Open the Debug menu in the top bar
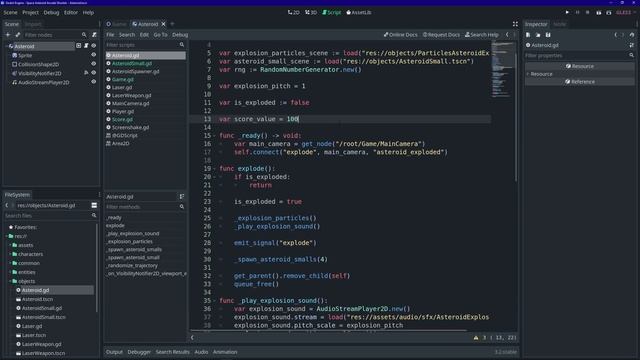 pyautogui.click(x=51, y=13)
